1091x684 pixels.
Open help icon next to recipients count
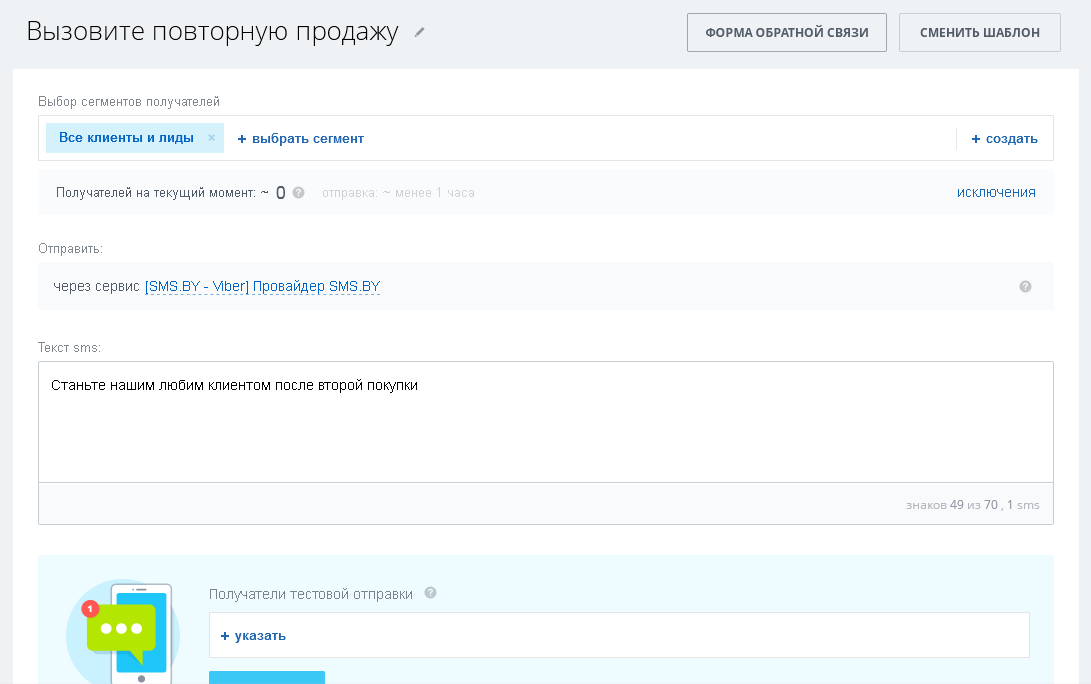point(298,192)
